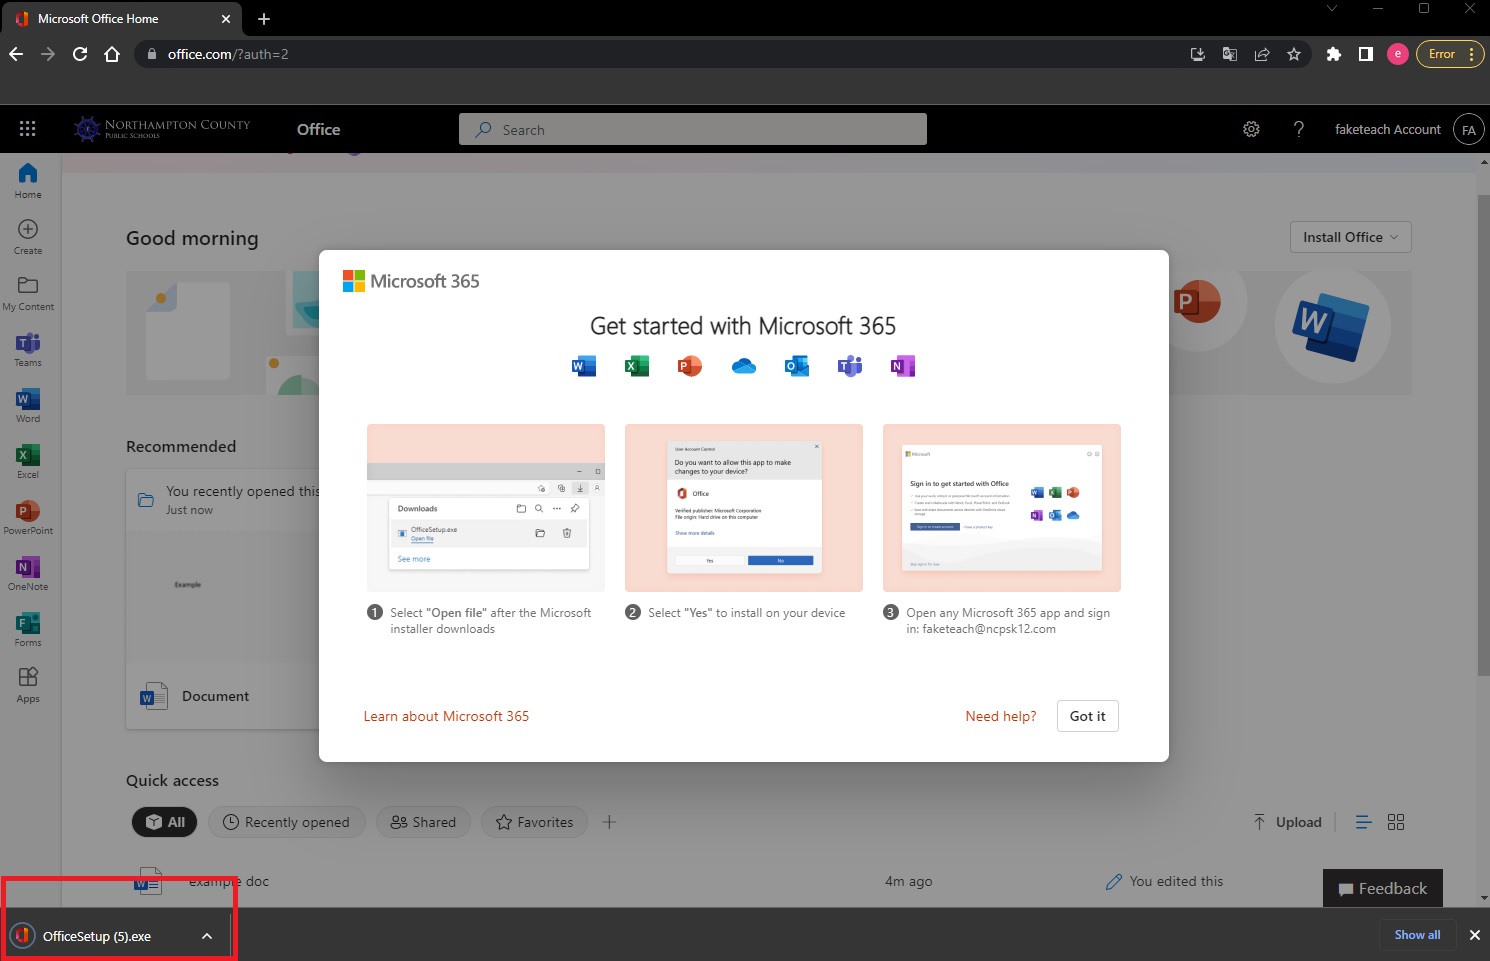Screen dimensions: 1490x961
Task: Open a new browser tab
Action: [x=264, y=19]
